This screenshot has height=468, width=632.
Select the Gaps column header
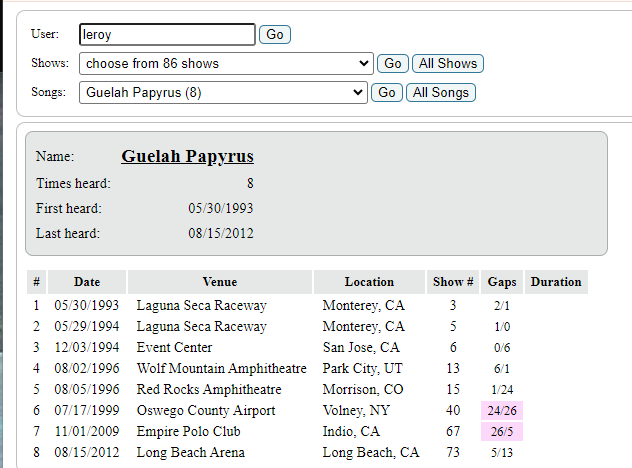pyautogui.click(x=501, y=282)
